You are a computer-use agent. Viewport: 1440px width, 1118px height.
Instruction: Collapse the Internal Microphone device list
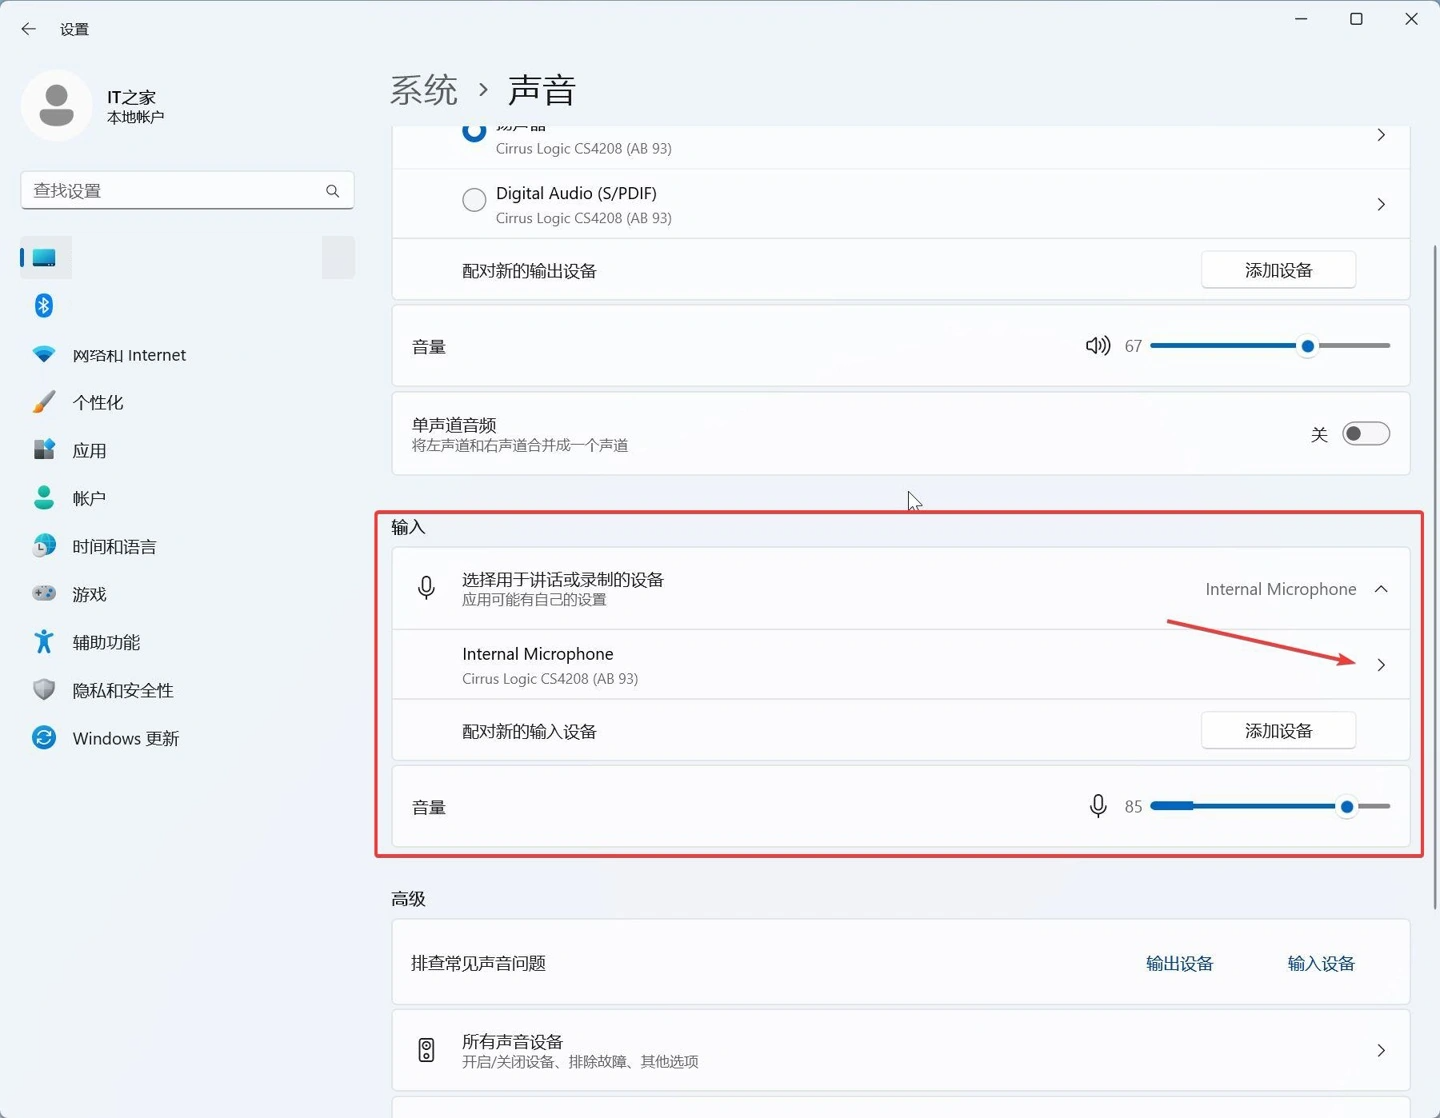(1381, 589)
